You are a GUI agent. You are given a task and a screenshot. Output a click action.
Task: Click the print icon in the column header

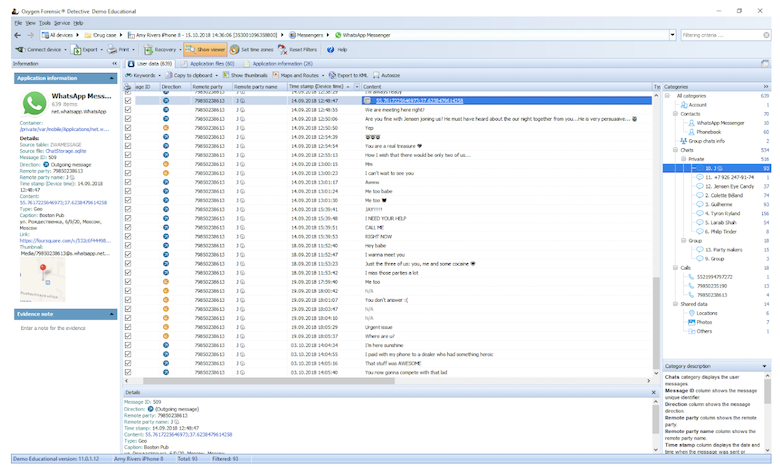point(127,87)
